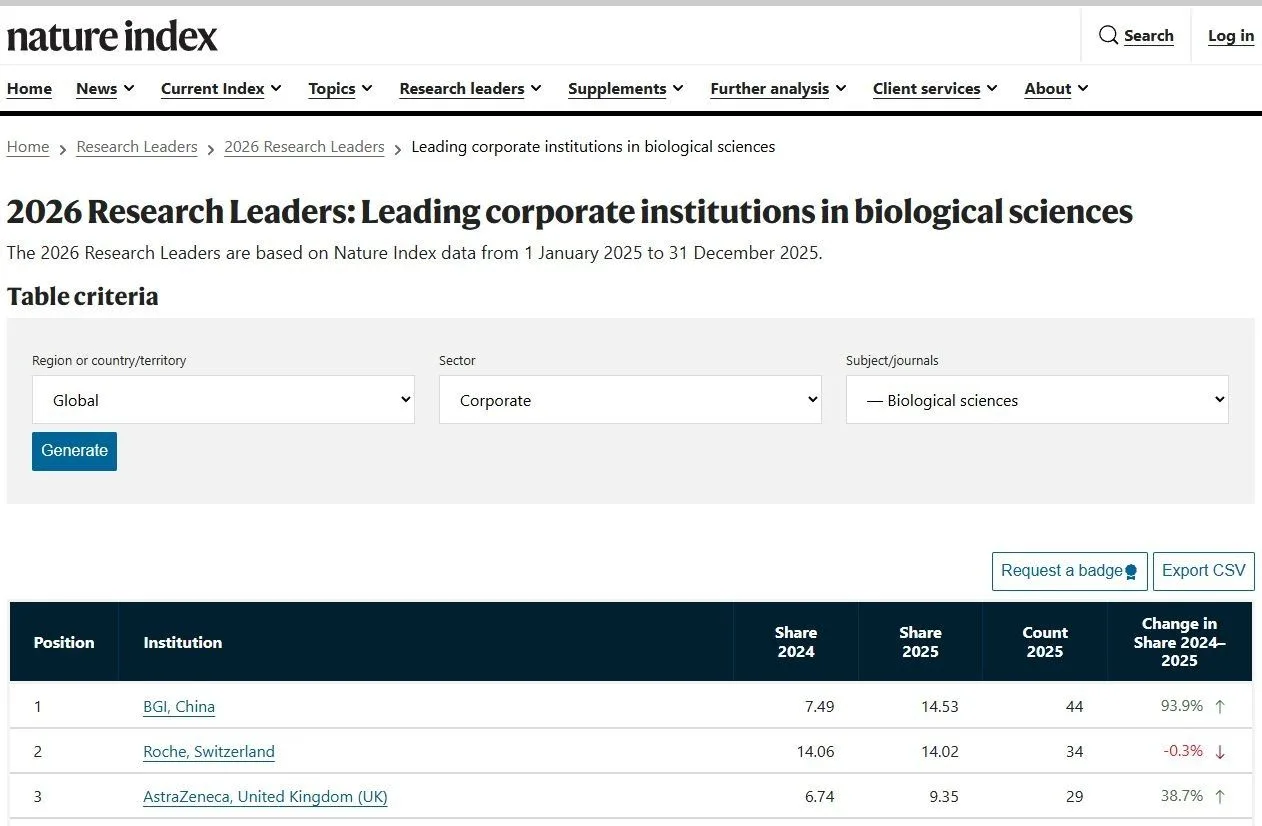Click the Generate button
This screenshot has width=1262, height=826.
74,451
